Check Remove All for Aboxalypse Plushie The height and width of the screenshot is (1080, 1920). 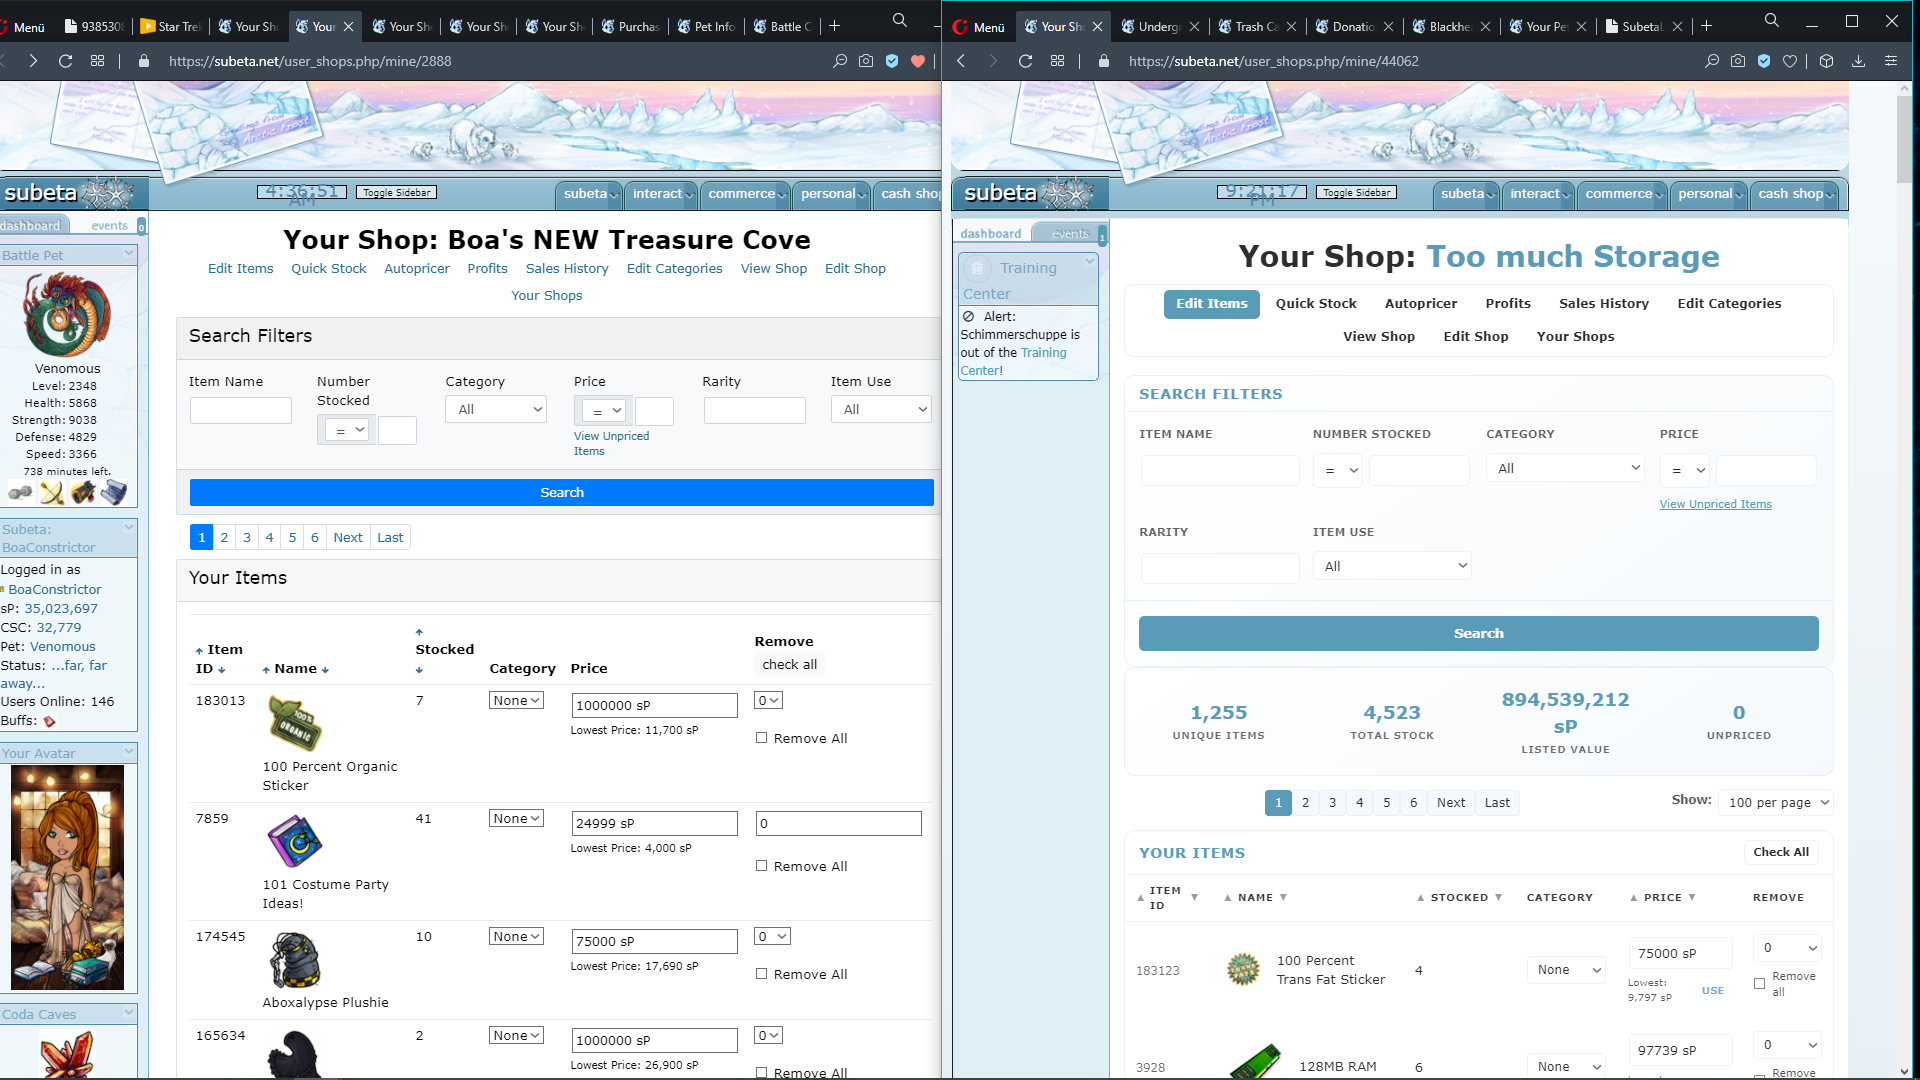coord(762,974)
